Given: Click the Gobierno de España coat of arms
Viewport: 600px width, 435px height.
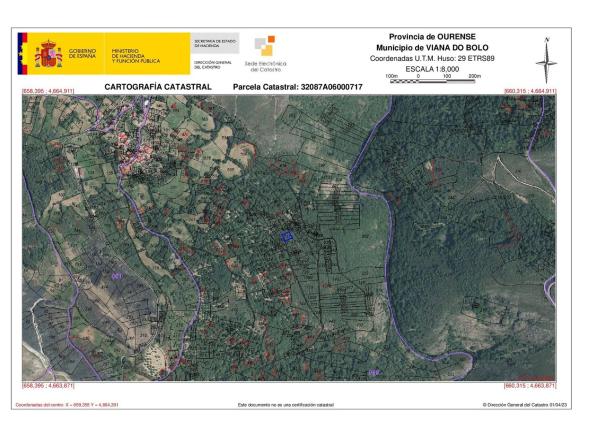Looking at the screenshot, I should (x=49, y=55).
